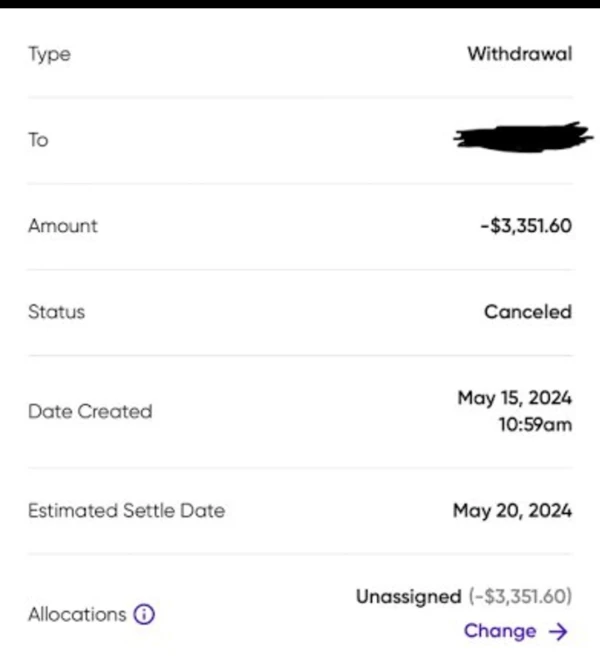Screen dimensions: 600x672
Task: Click the redacted recipient in To row
Action: pyautogui.click(x=516, y=138)
